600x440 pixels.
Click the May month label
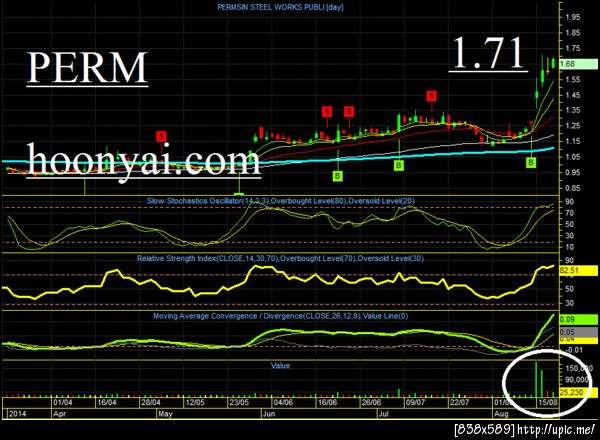[x=166, y=414]
